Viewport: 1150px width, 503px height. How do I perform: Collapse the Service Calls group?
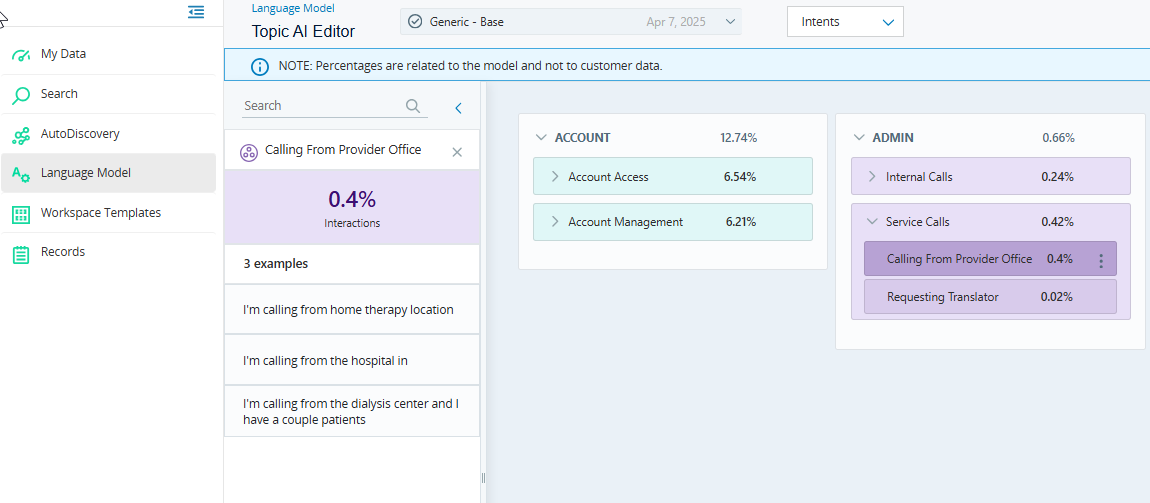pos(872,222)
